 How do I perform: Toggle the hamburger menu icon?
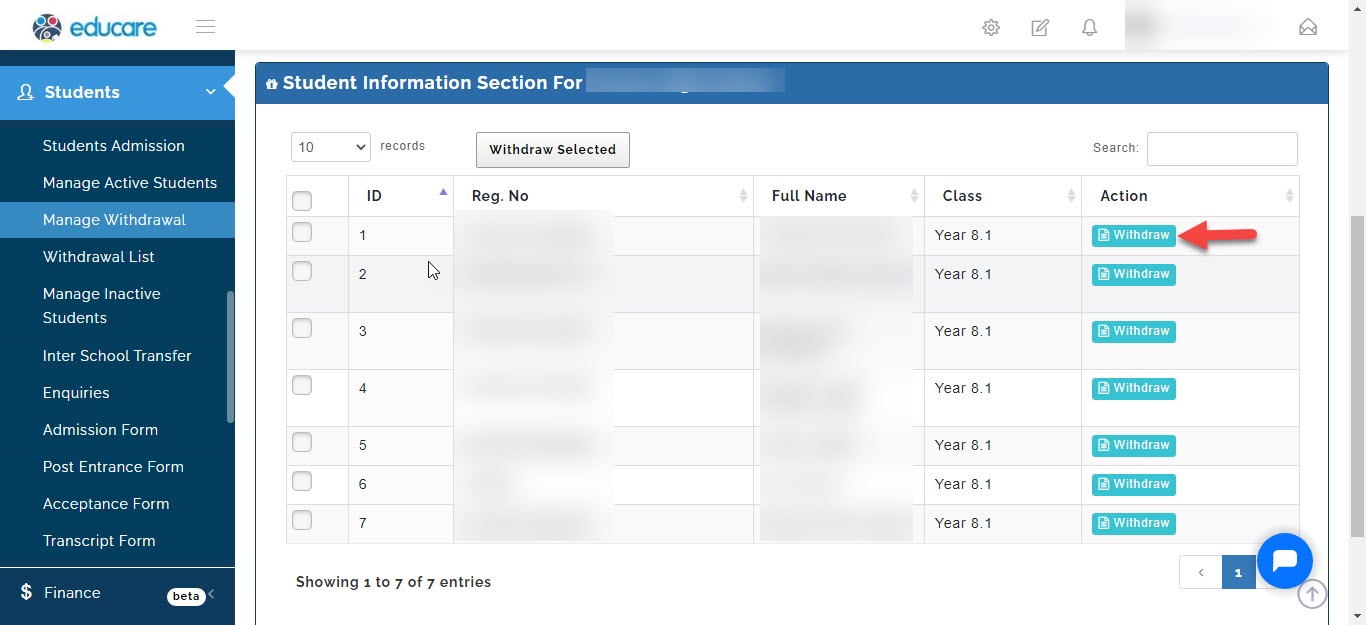(206, 27)
